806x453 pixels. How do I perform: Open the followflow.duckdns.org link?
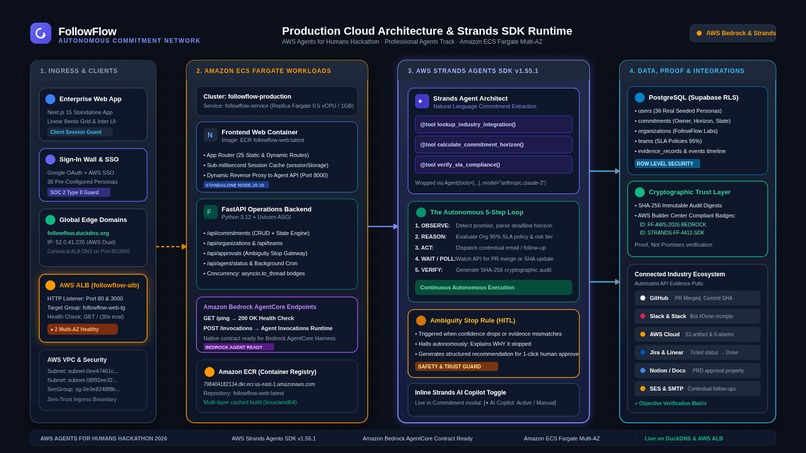pyautogui.click(x=78, y=233)
